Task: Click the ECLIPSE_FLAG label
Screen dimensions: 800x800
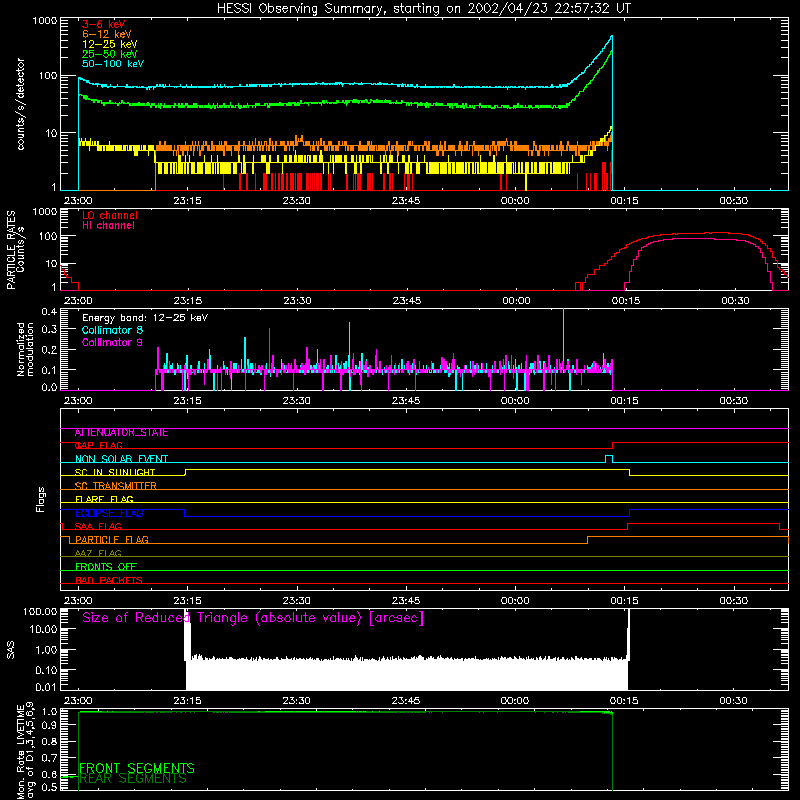Action: pyautogui.click(x=109, y=513)
